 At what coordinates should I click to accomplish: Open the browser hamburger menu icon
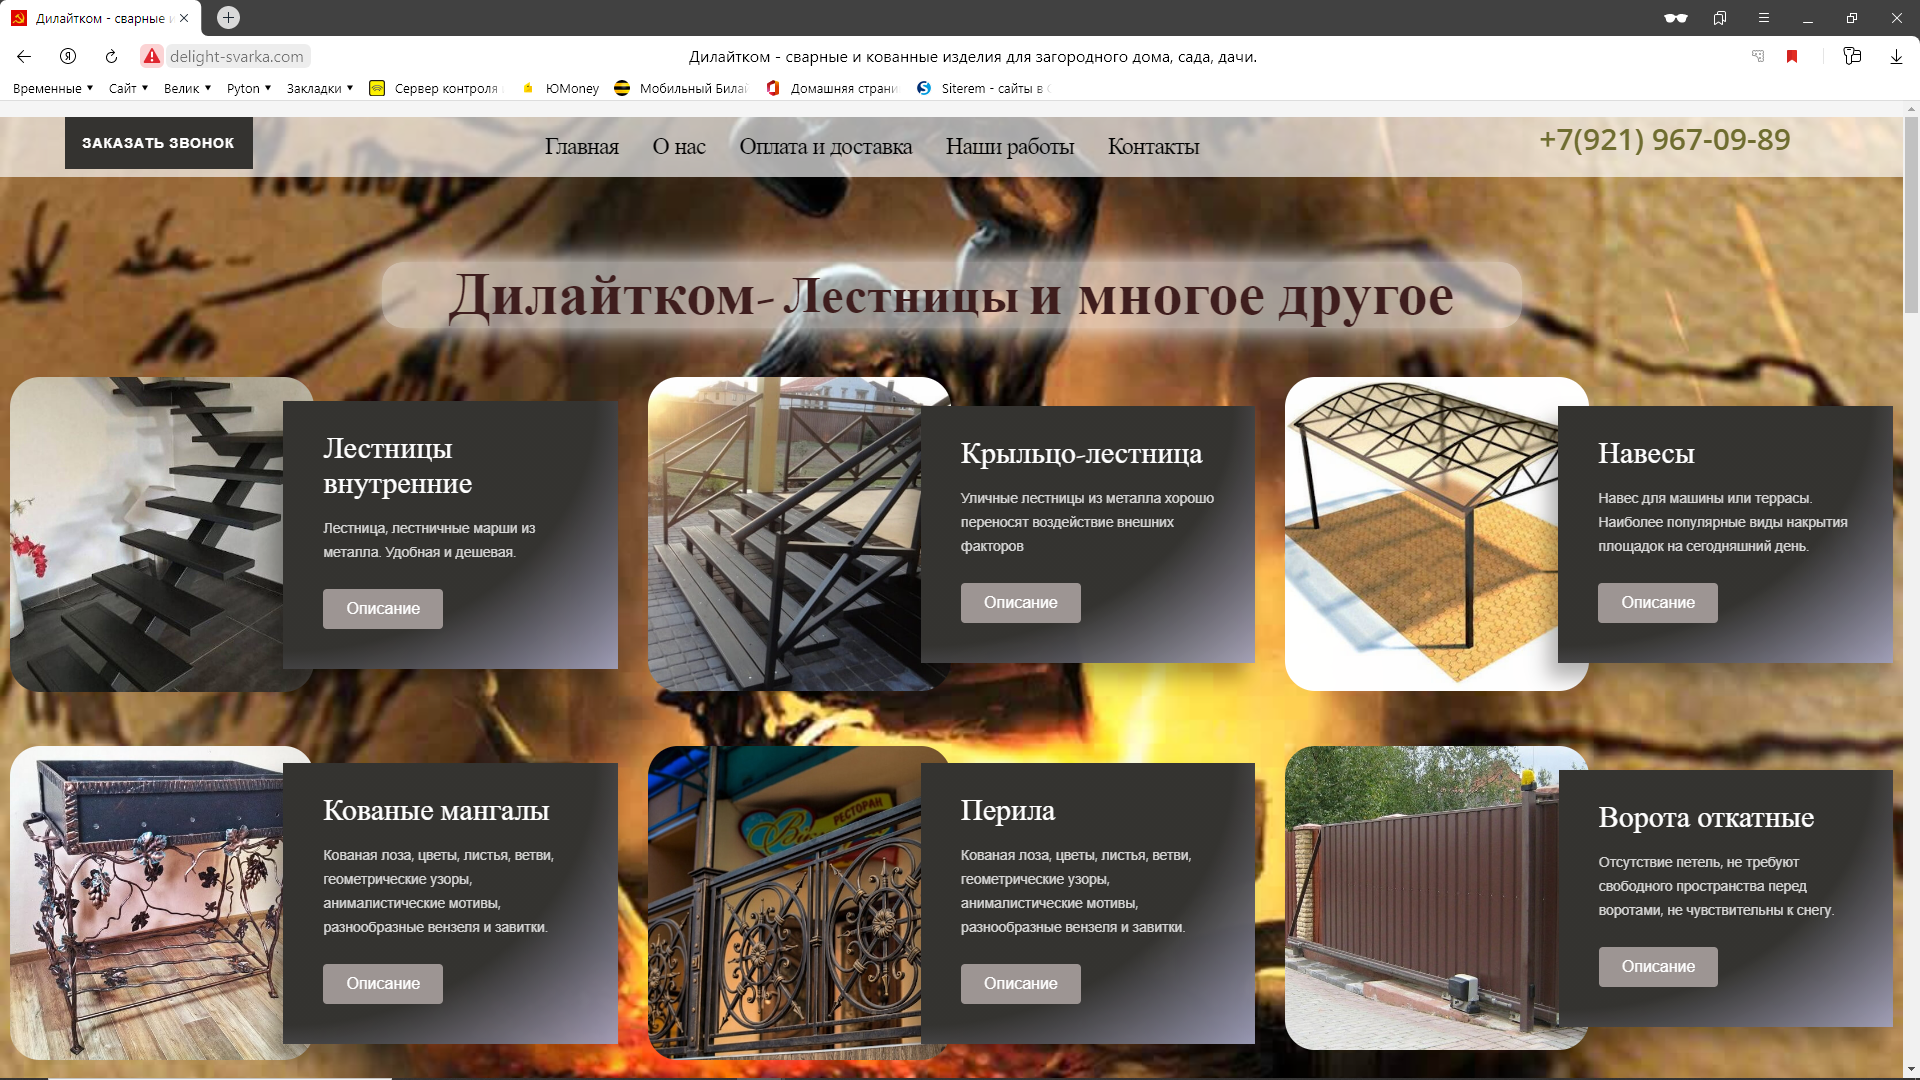[x=1763, y=18]
